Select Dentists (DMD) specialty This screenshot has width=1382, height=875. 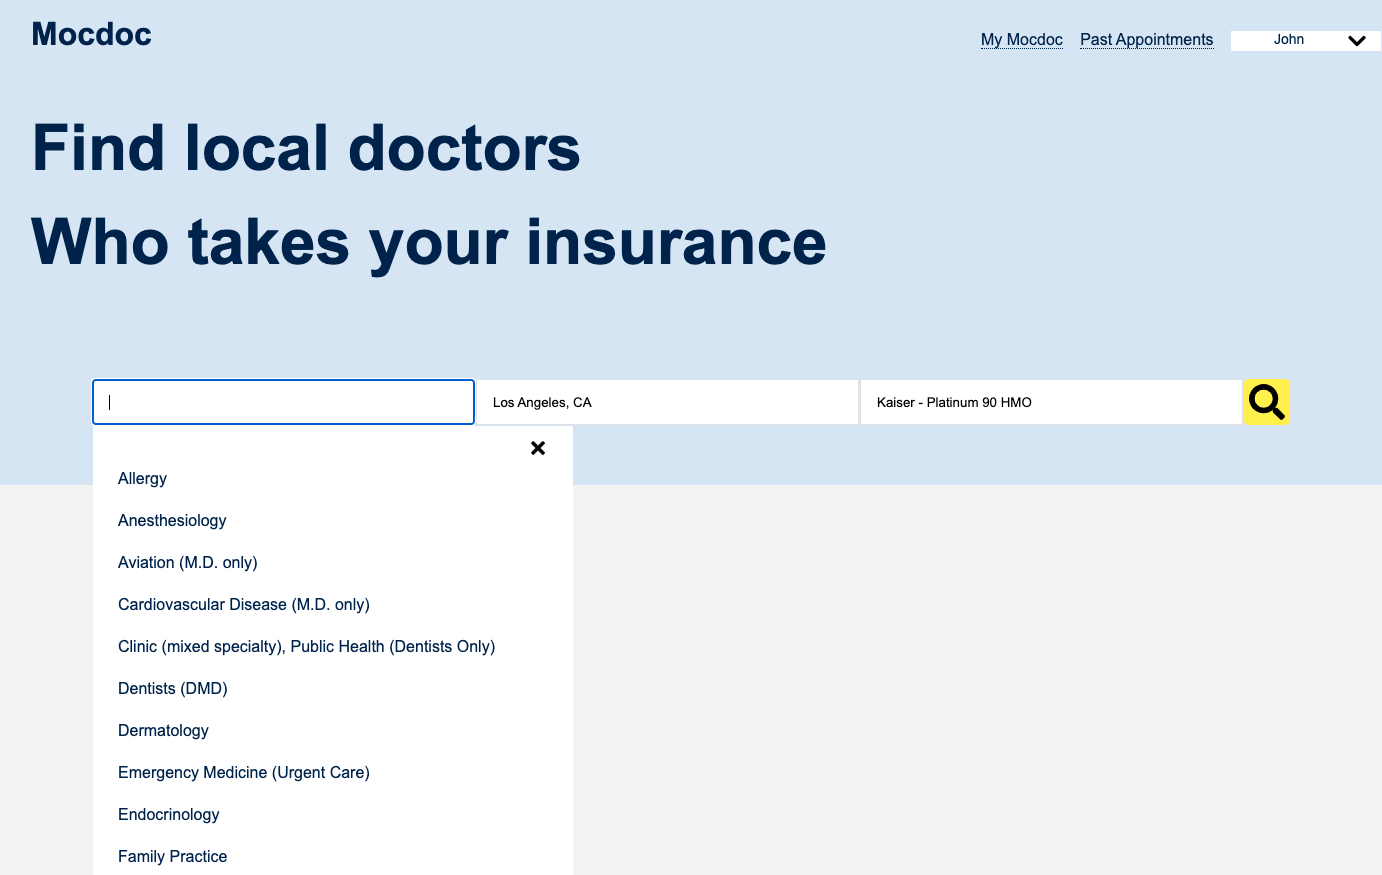(x=173, y=689)
